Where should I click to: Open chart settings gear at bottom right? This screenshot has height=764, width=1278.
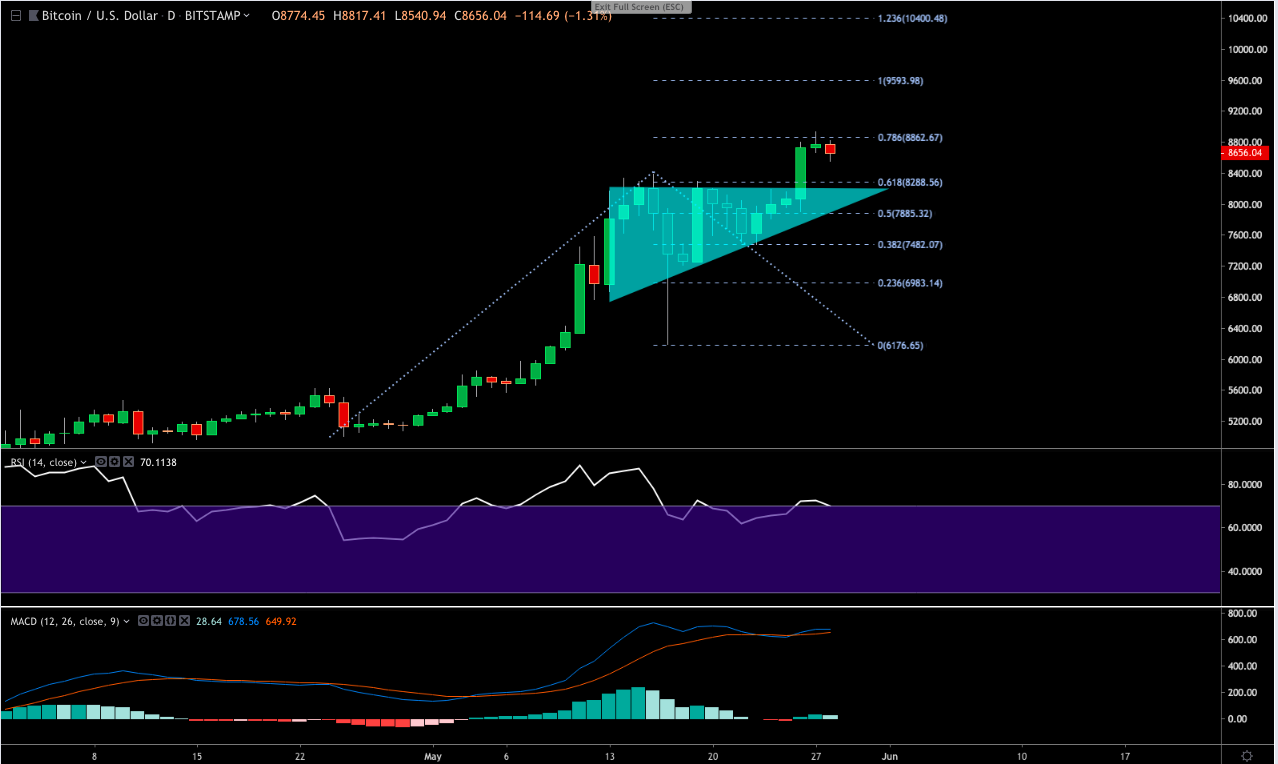tap(1247, 754)
